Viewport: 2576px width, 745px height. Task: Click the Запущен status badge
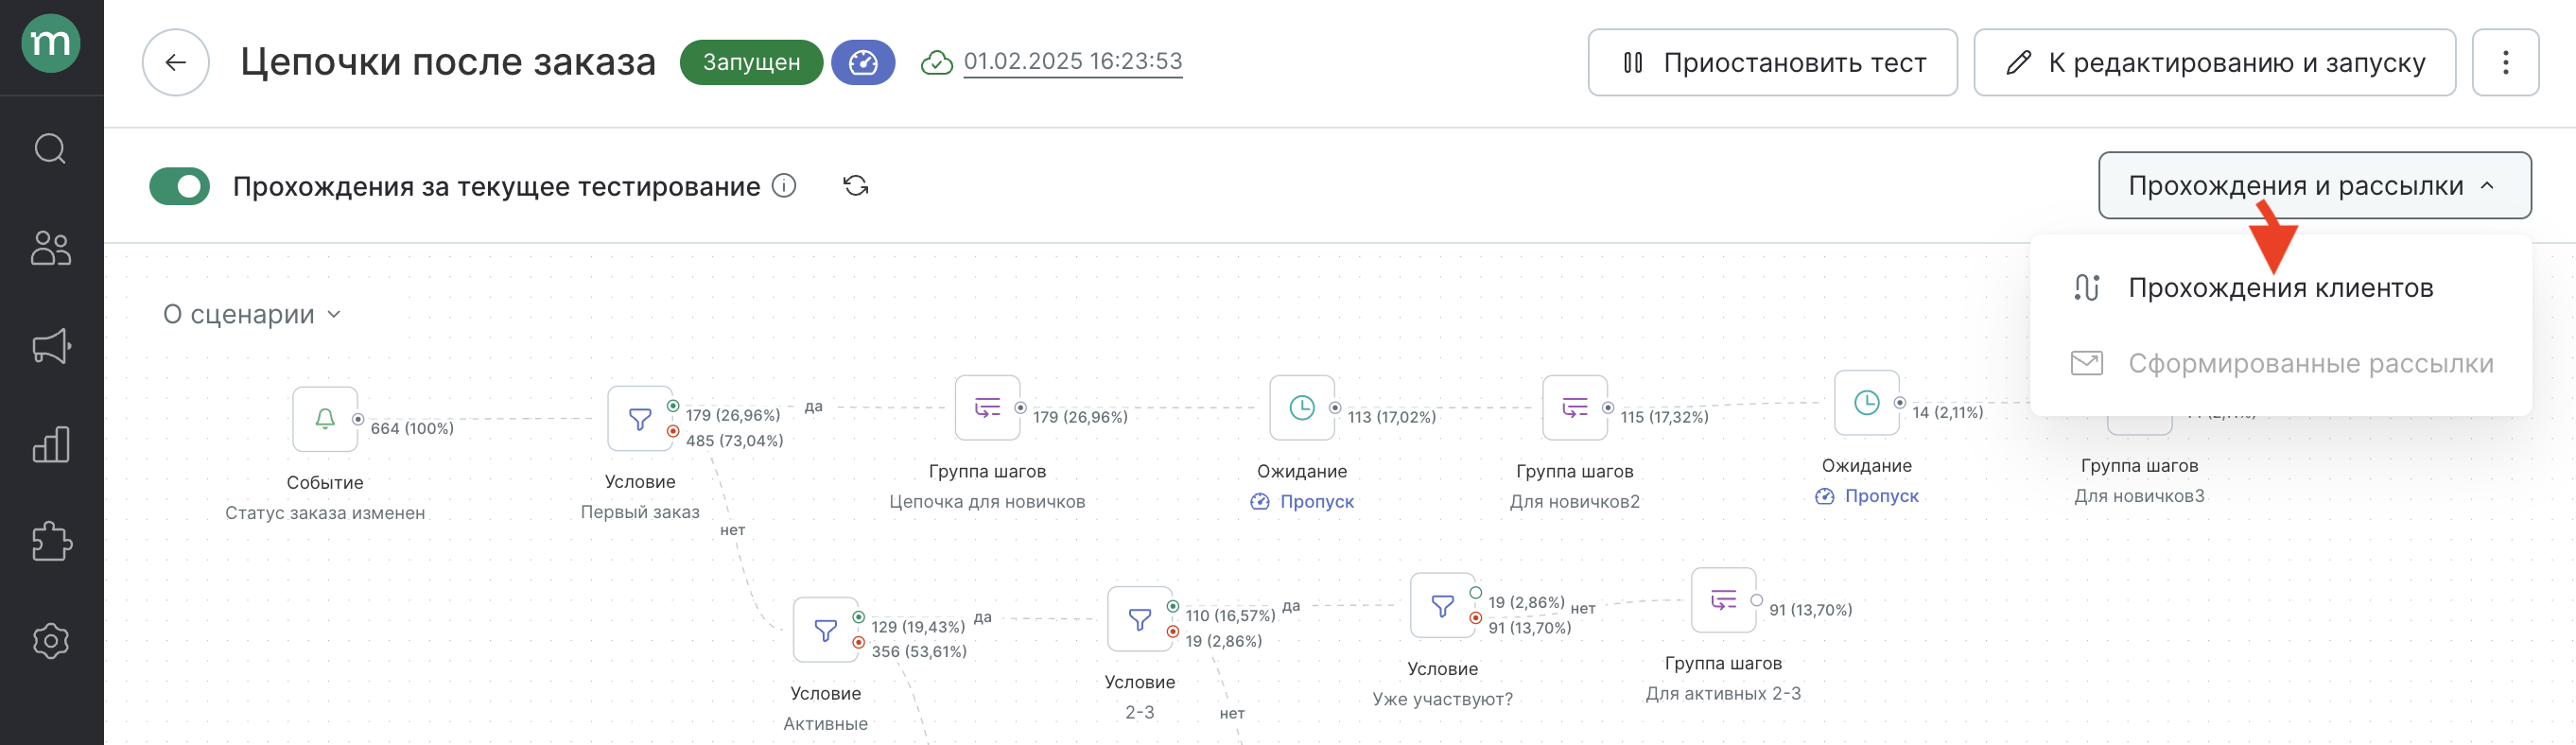tap(751, 62)
